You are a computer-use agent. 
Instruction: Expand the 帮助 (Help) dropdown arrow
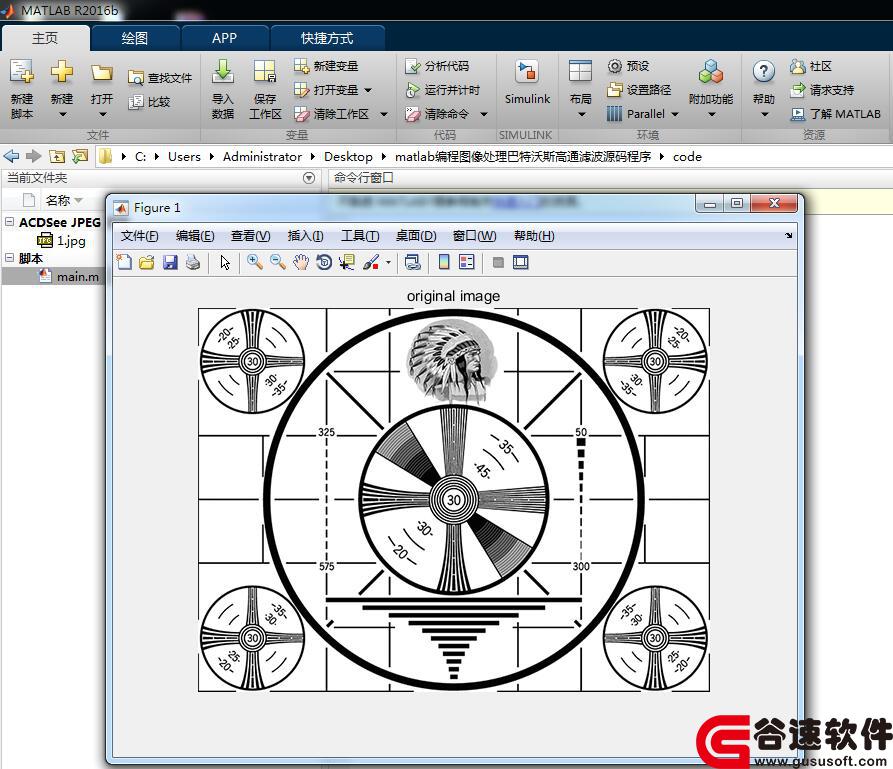coord(765,114)
